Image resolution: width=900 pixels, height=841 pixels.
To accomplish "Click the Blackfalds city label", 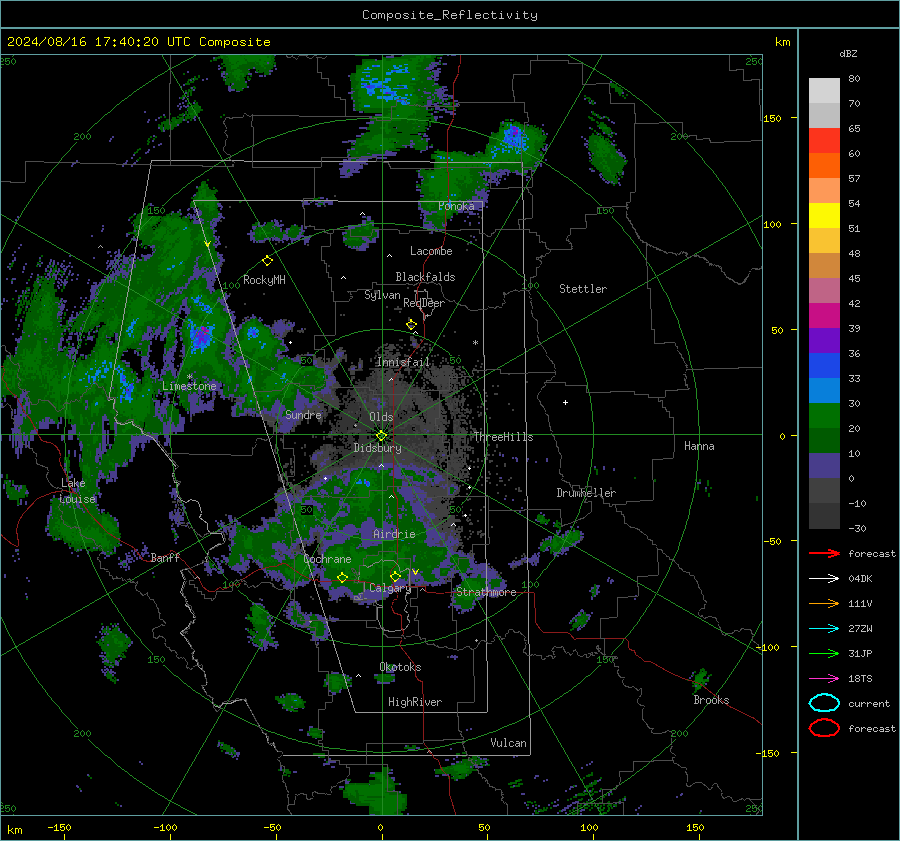I will pos(425,277).
